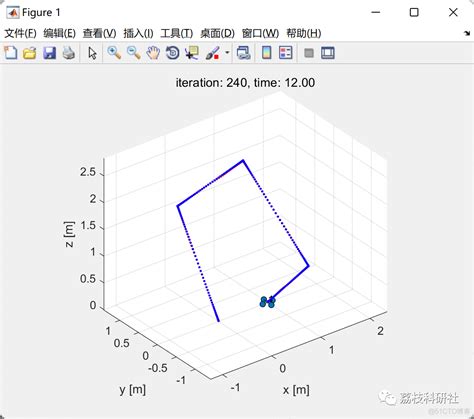The width and height of the screenshot is (474, 419).
Task: Open the 桌面(D) menu
Action: coord(217,33)
